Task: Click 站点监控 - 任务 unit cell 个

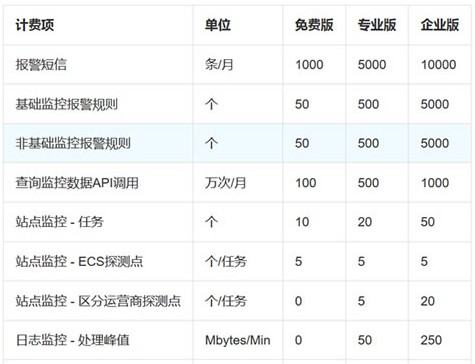Action: pyautogui.click(x=211, y=222)
